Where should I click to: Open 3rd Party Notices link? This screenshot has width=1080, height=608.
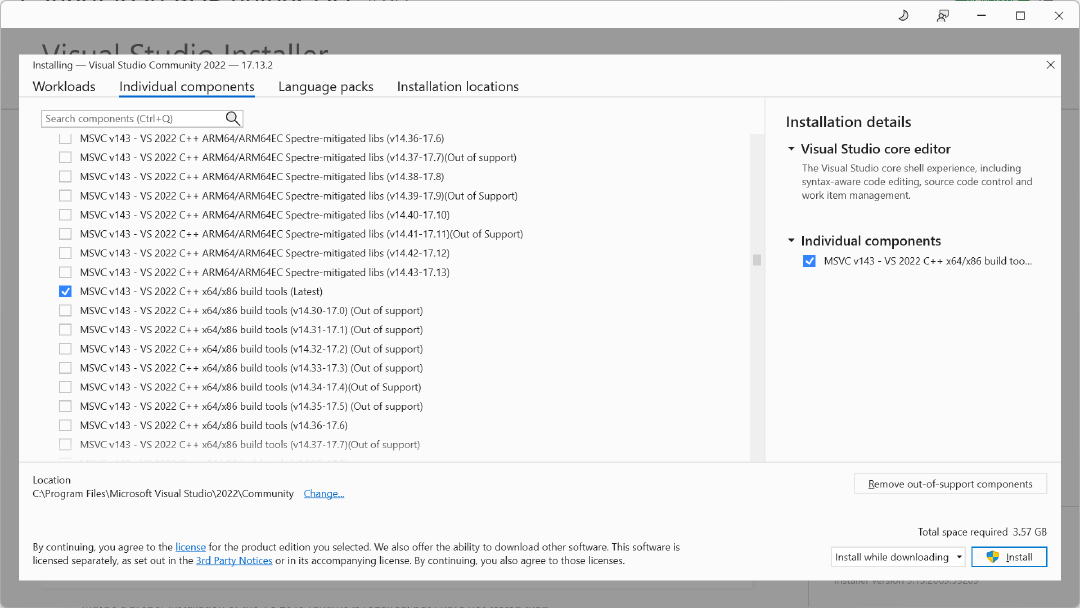click(x=234, y=560)
